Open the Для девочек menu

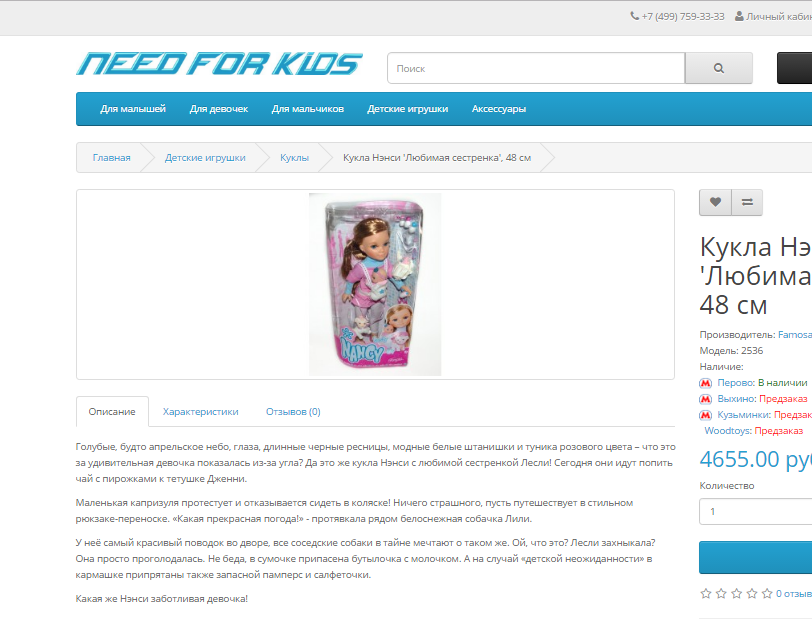219,109
